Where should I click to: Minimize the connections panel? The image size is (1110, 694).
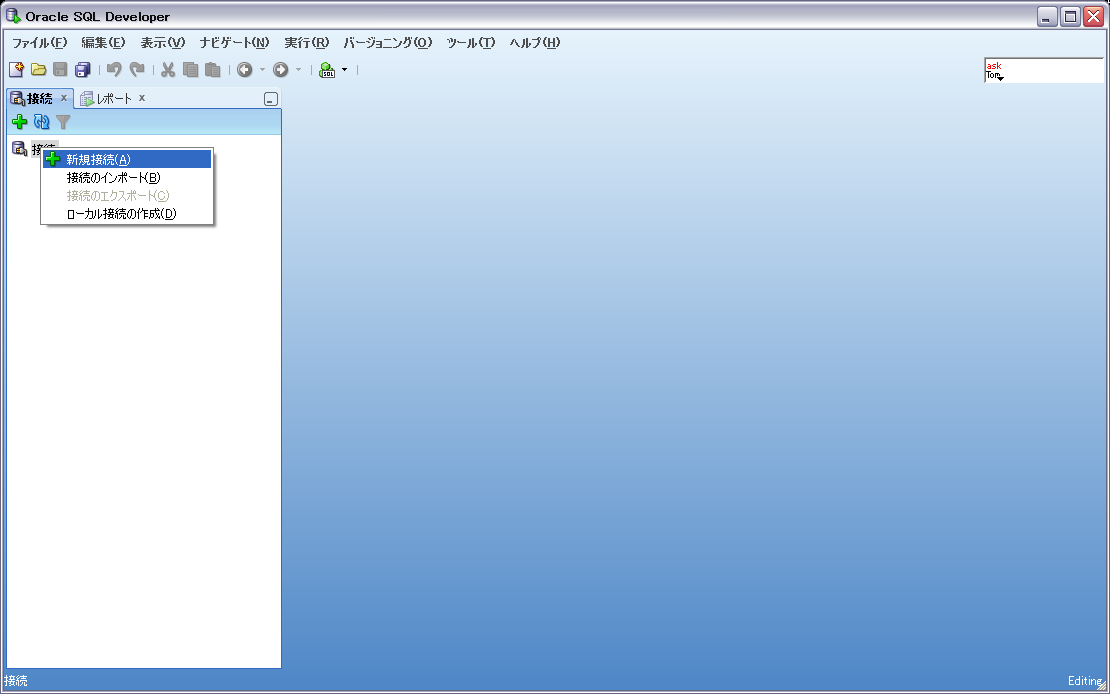point(270,99)
